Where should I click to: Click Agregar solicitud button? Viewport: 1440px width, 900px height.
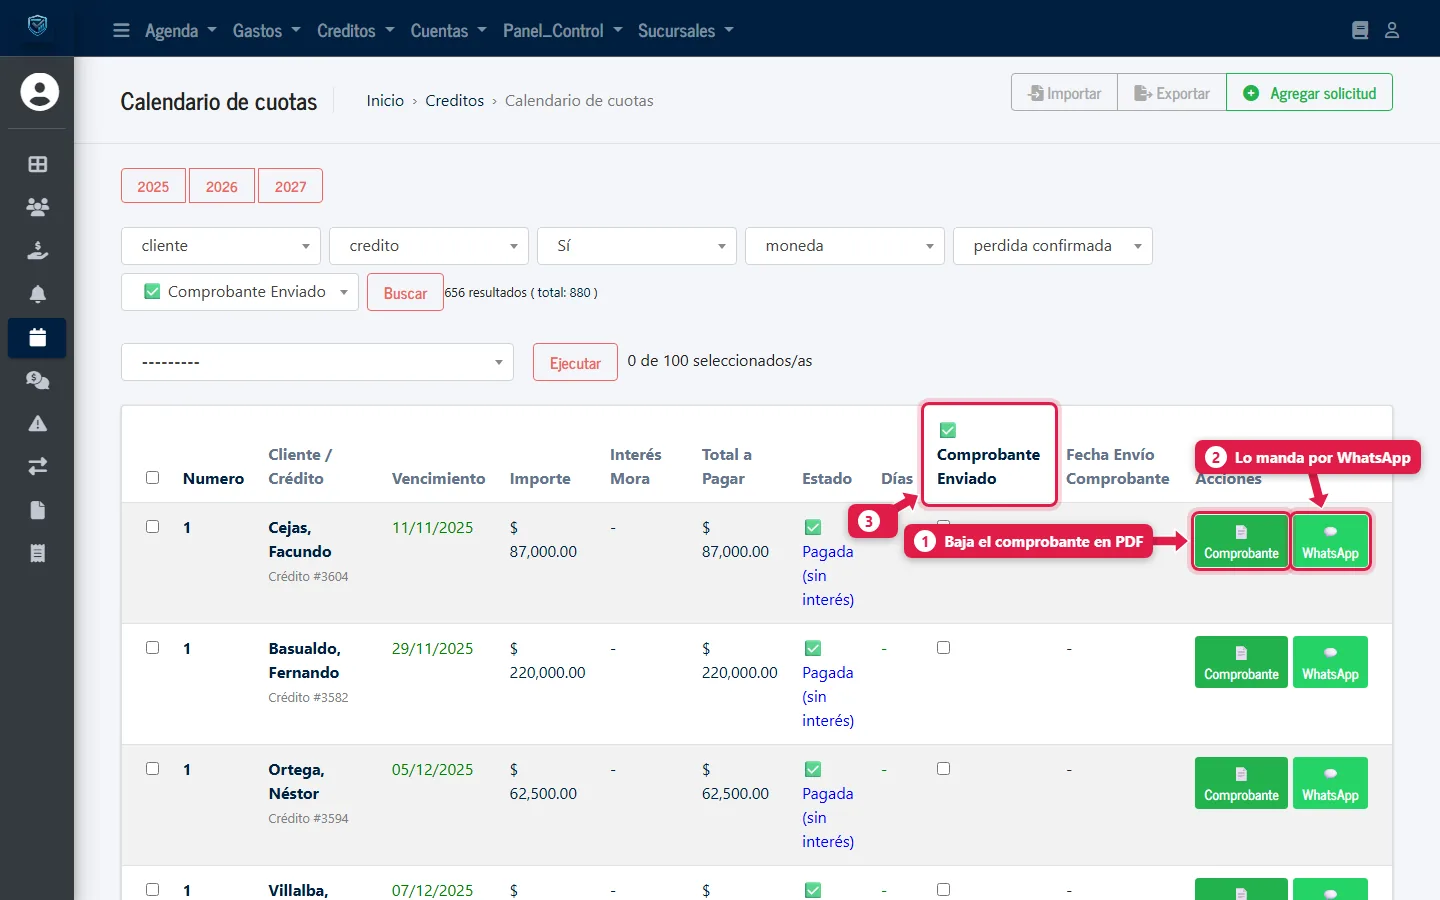1309,93
